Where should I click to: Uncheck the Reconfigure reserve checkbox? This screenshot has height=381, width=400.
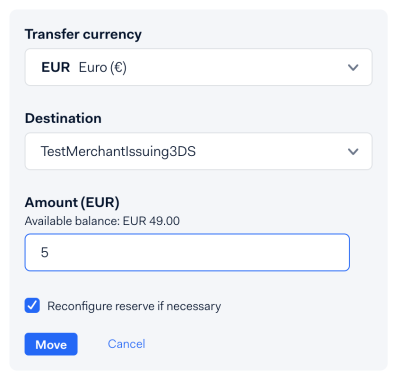point(32,305)
